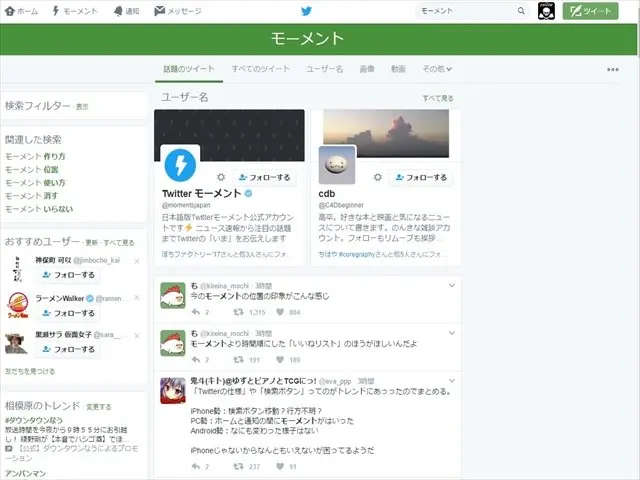640x480 pixels.
Task: Open the アンパンマン trend
Action: point(26,473)
